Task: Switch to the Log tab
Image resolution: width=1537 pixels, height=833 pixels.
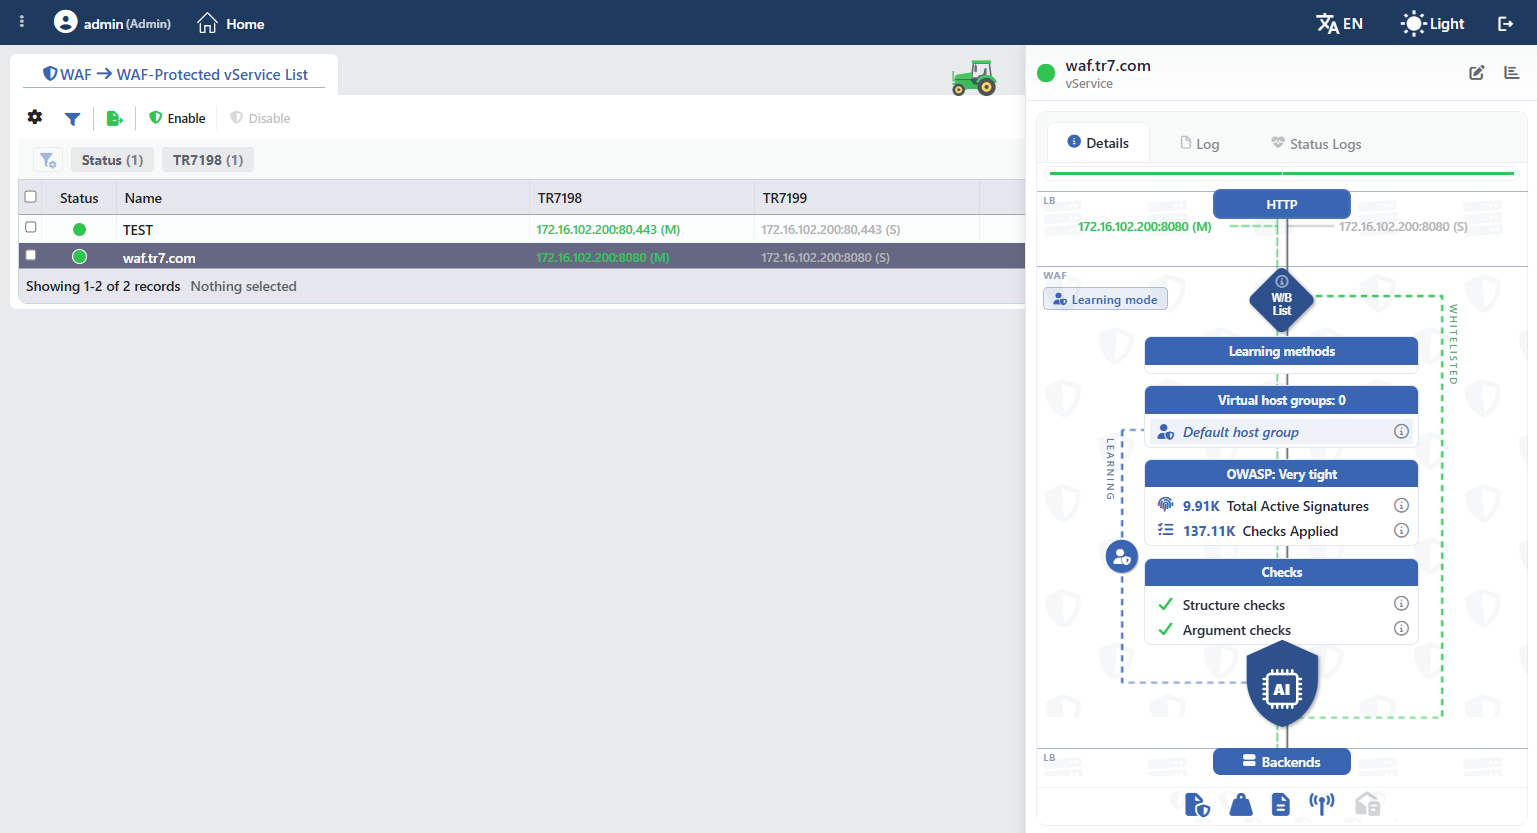Action: (1200, 144)
